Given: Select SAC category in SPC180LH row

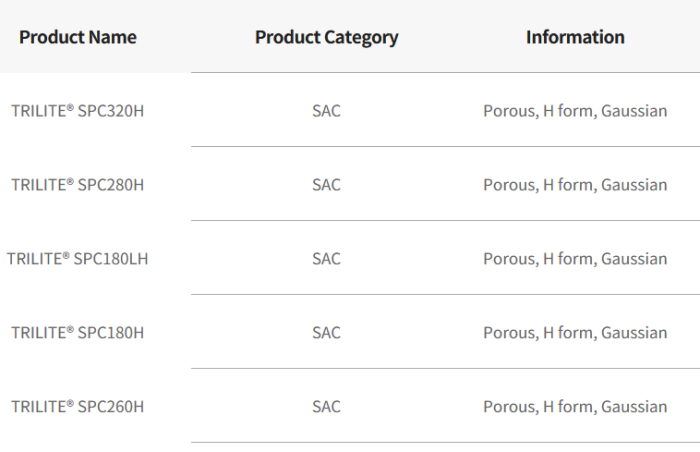Looking at the screenshot, I should pos(326,259).
